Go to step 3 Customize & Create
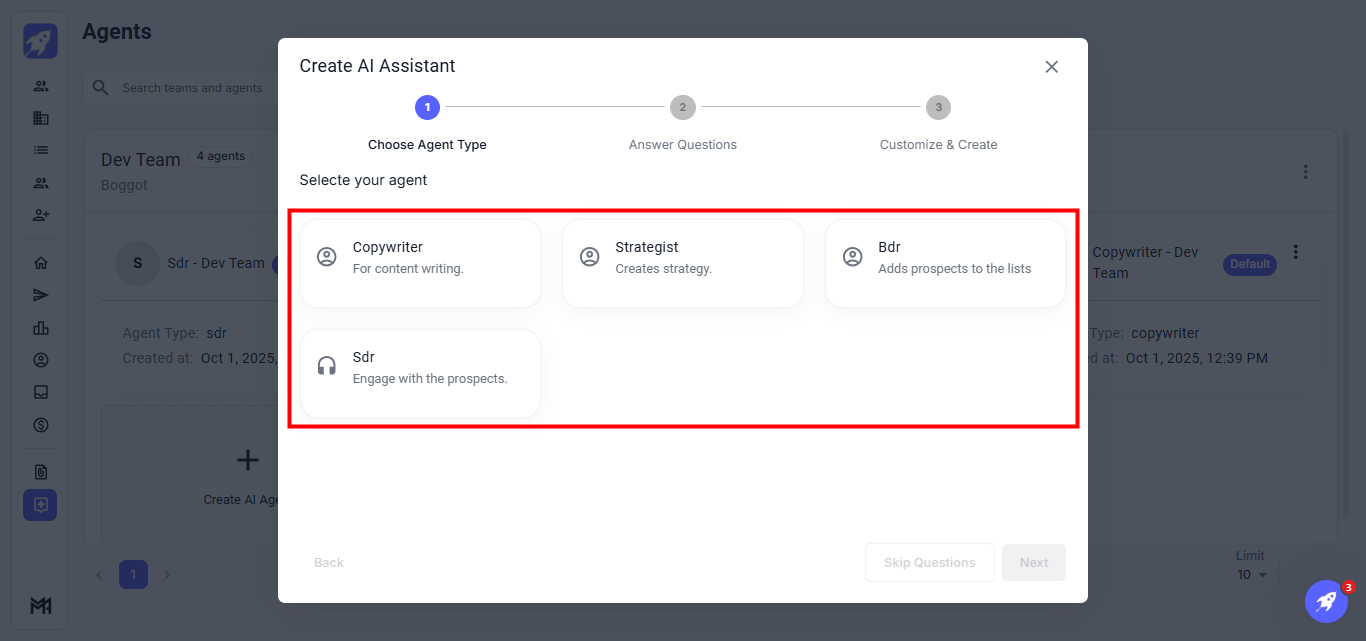 click(938, 108)
